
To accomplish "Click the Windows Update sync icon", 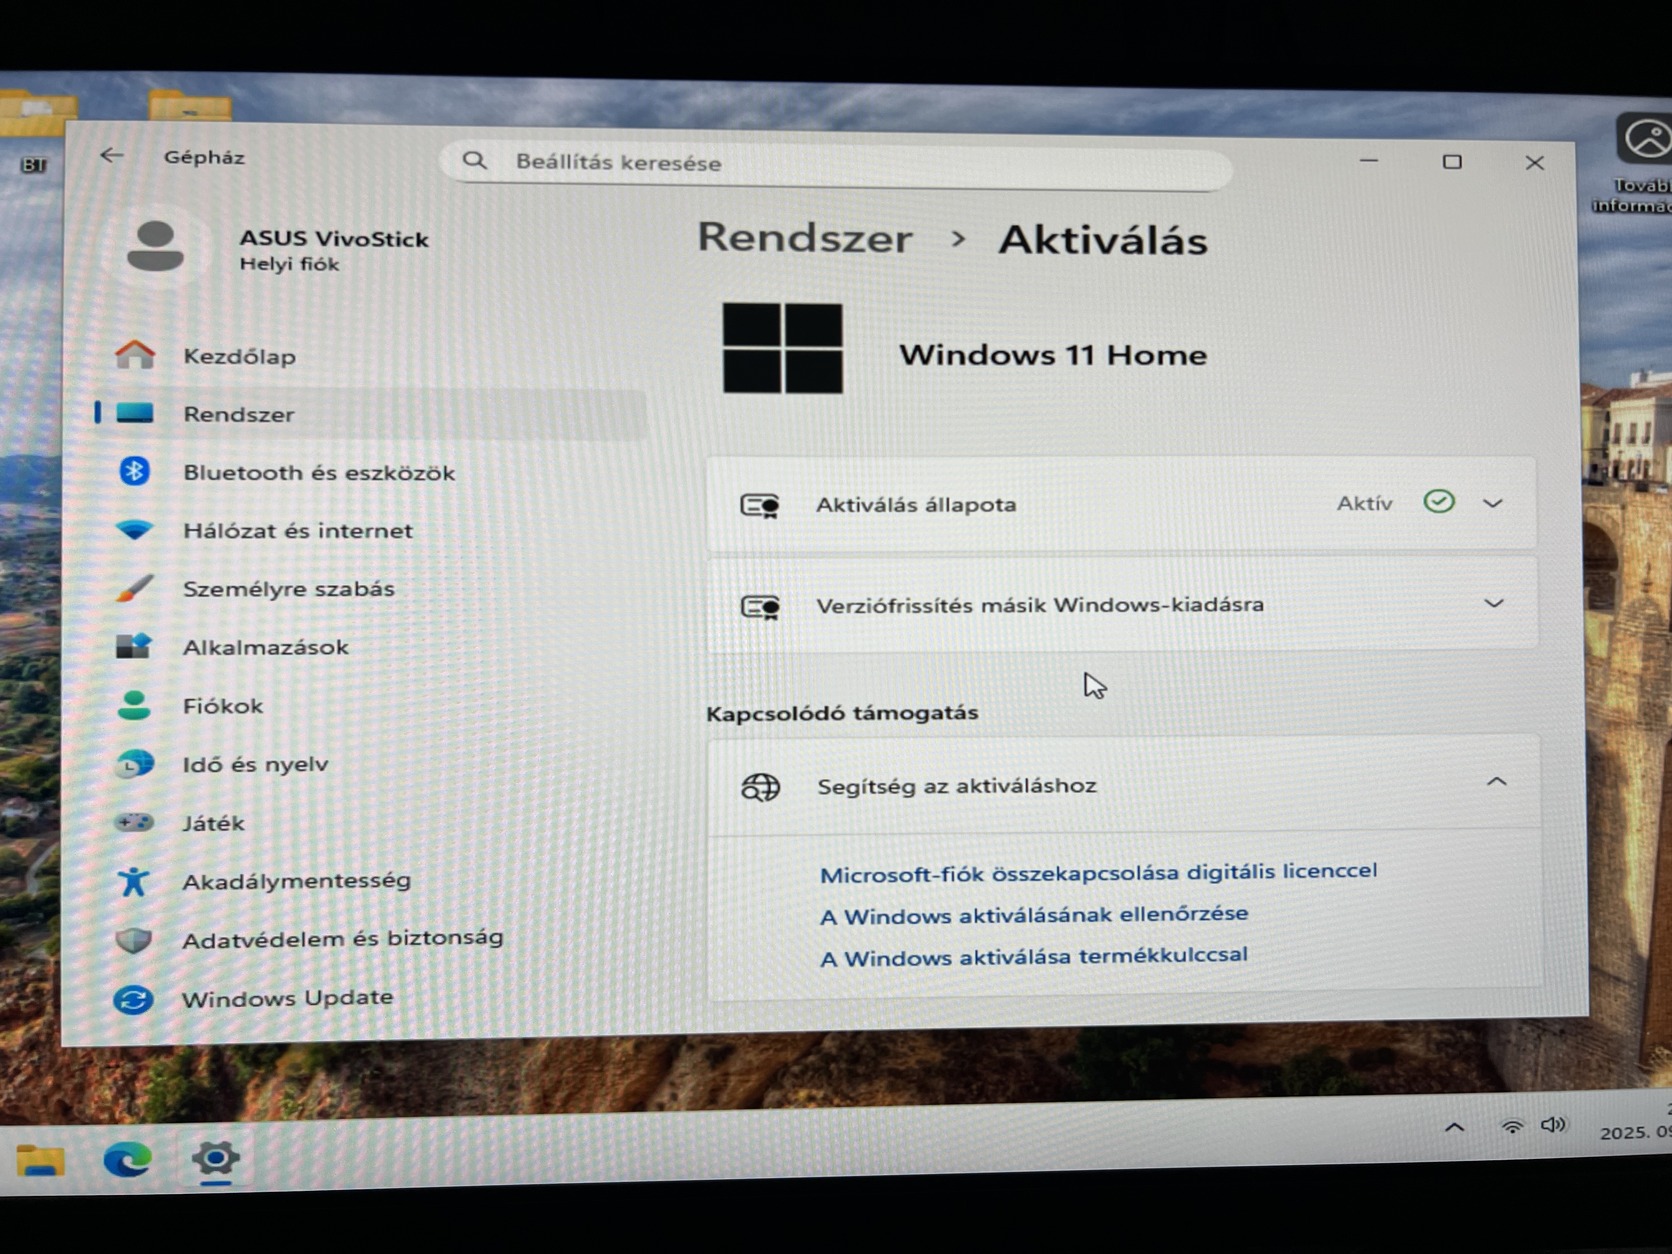I will (x=133, y=999).
